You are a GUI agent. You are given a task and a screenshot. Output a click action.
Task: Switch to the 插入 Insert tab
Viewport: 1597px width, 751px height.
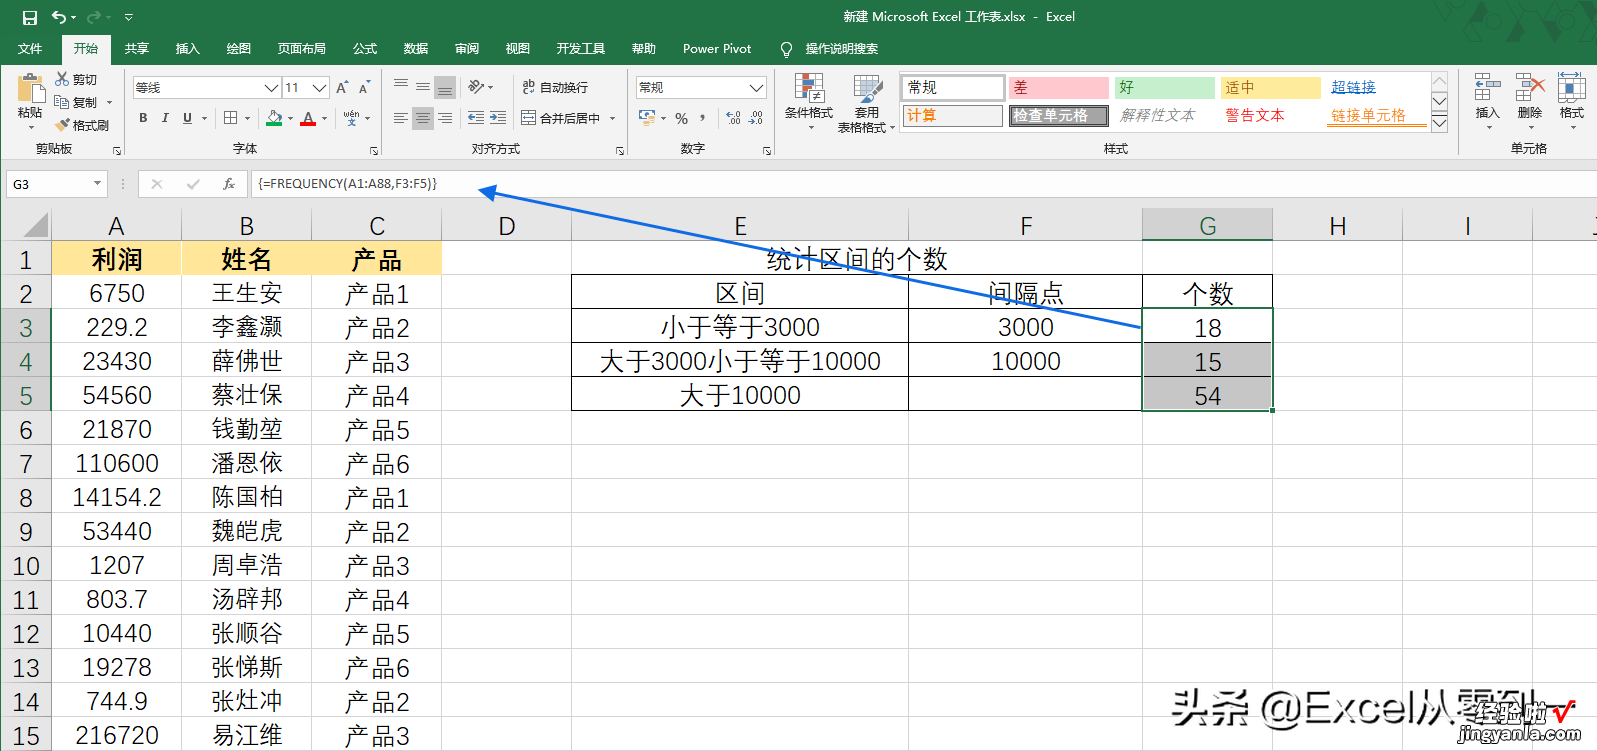pos(188,49)
